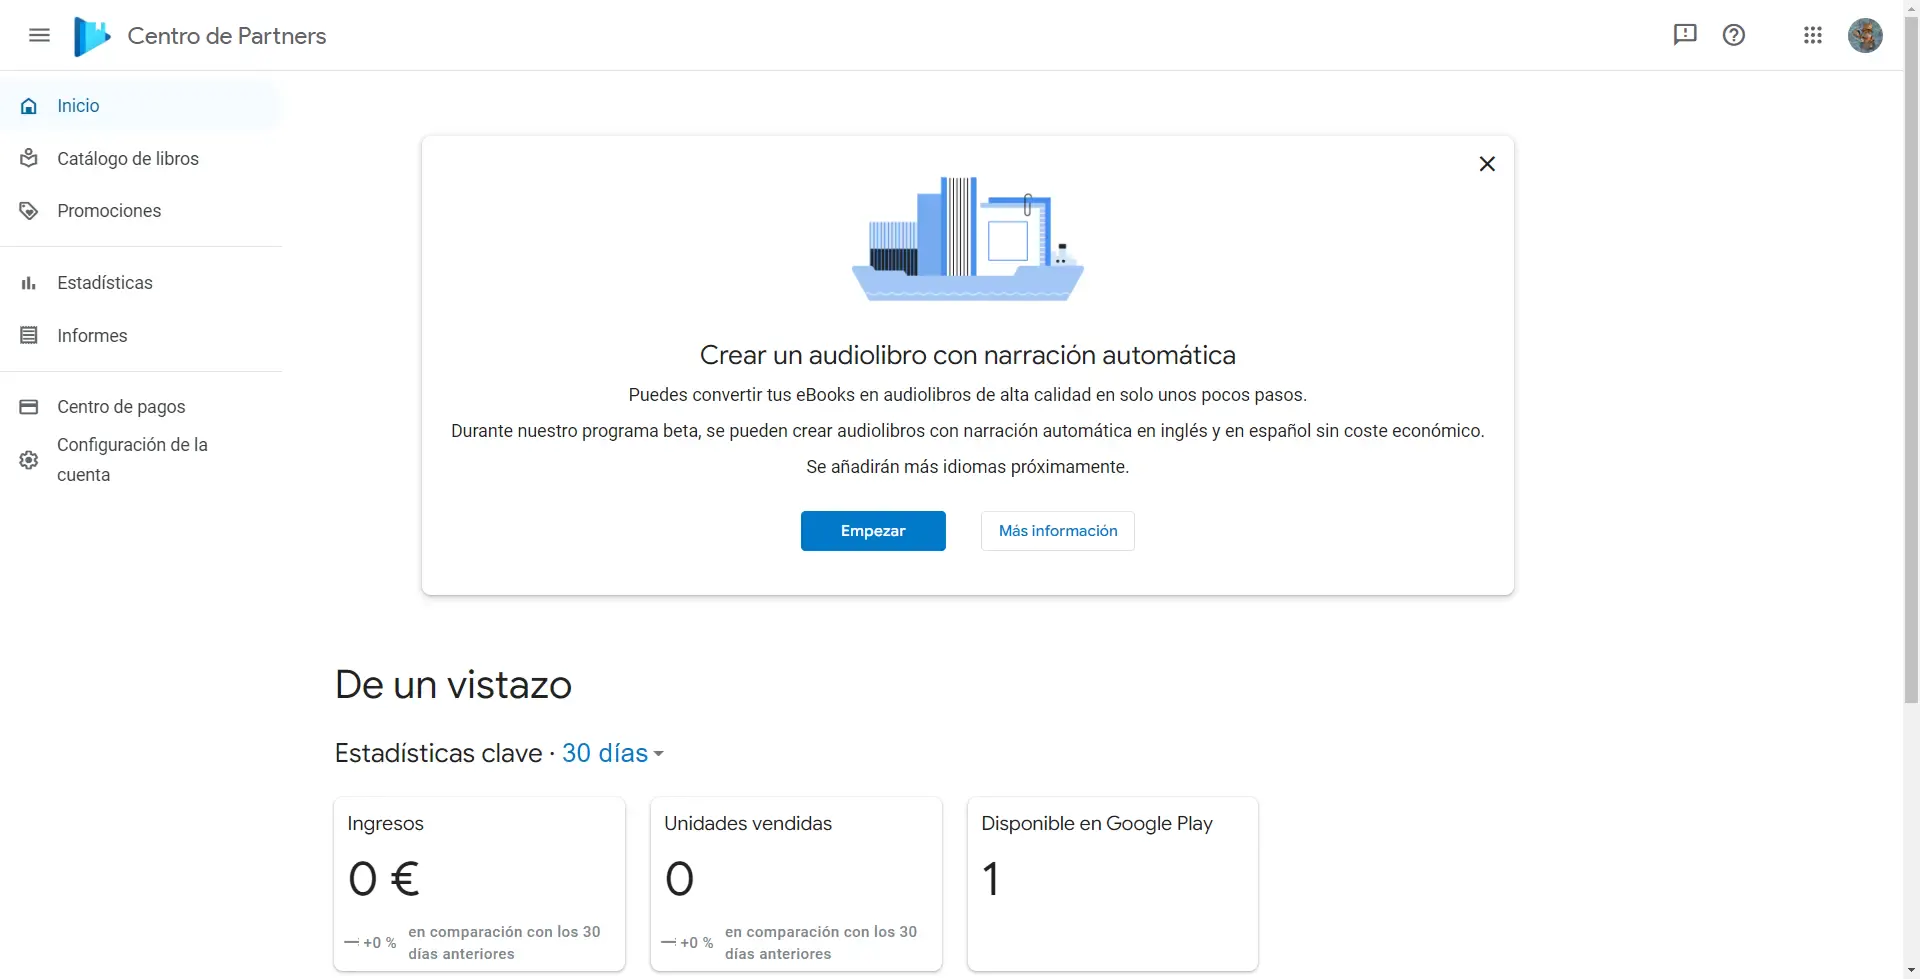Open Centro de pagos payment card icon
The height and width of the screenshot is (979, 1920).
29,407
